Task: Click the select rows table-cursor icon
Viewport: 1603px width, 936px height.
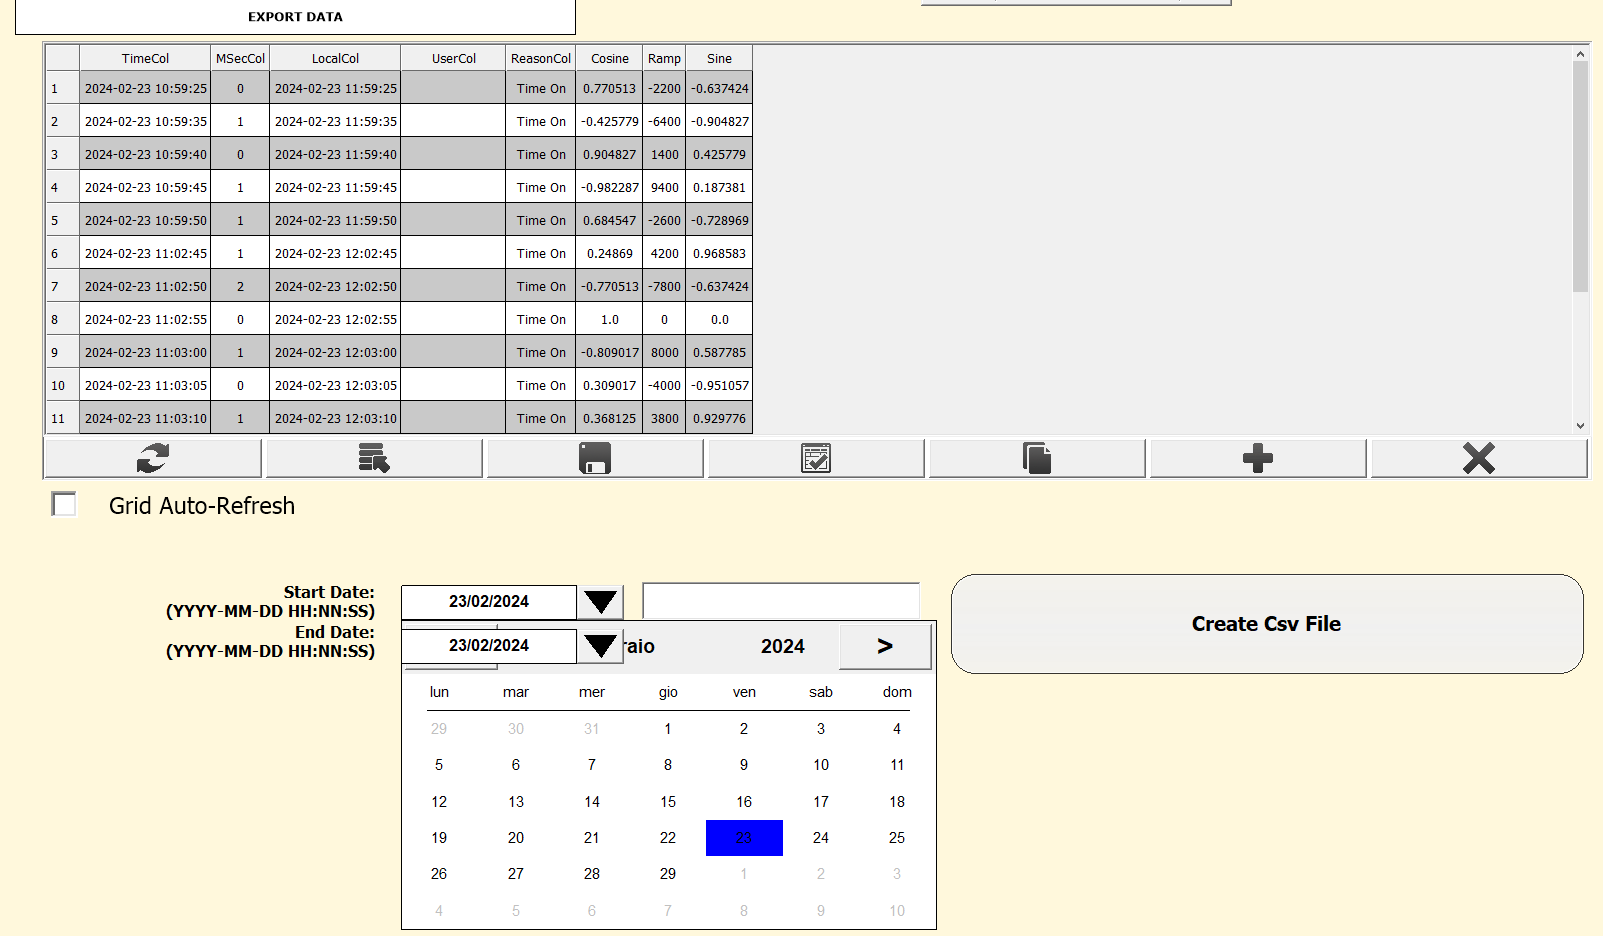Action: point(374,459)
